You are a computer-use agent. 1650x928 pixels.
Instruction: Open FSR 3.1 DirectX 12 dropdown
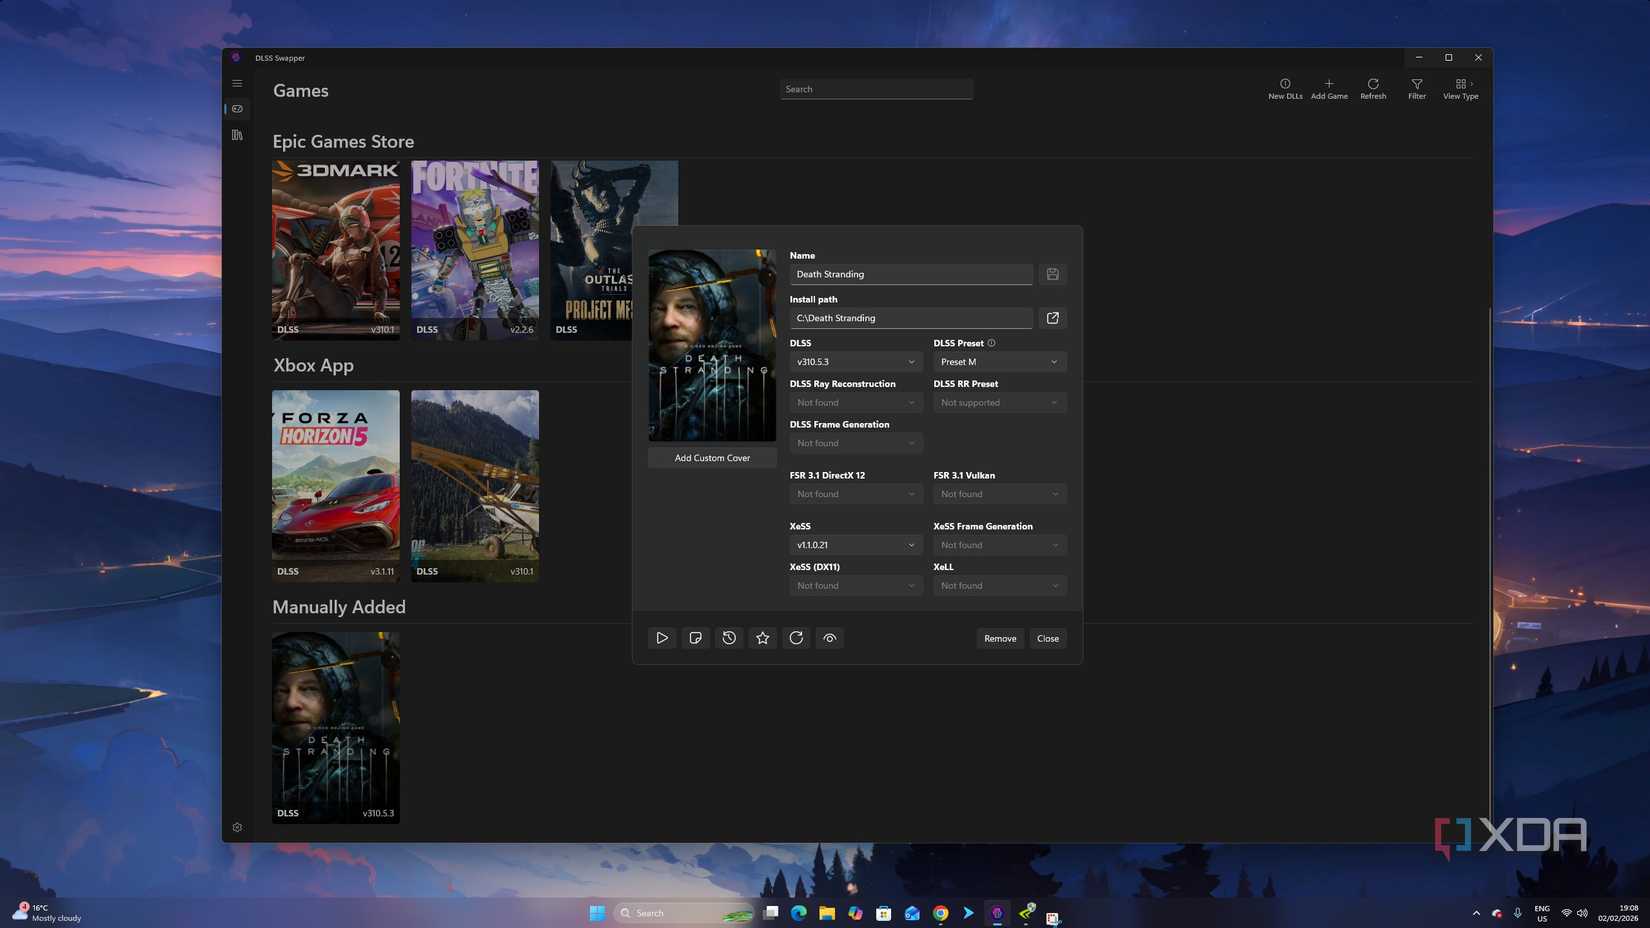(x=856, y=494)
